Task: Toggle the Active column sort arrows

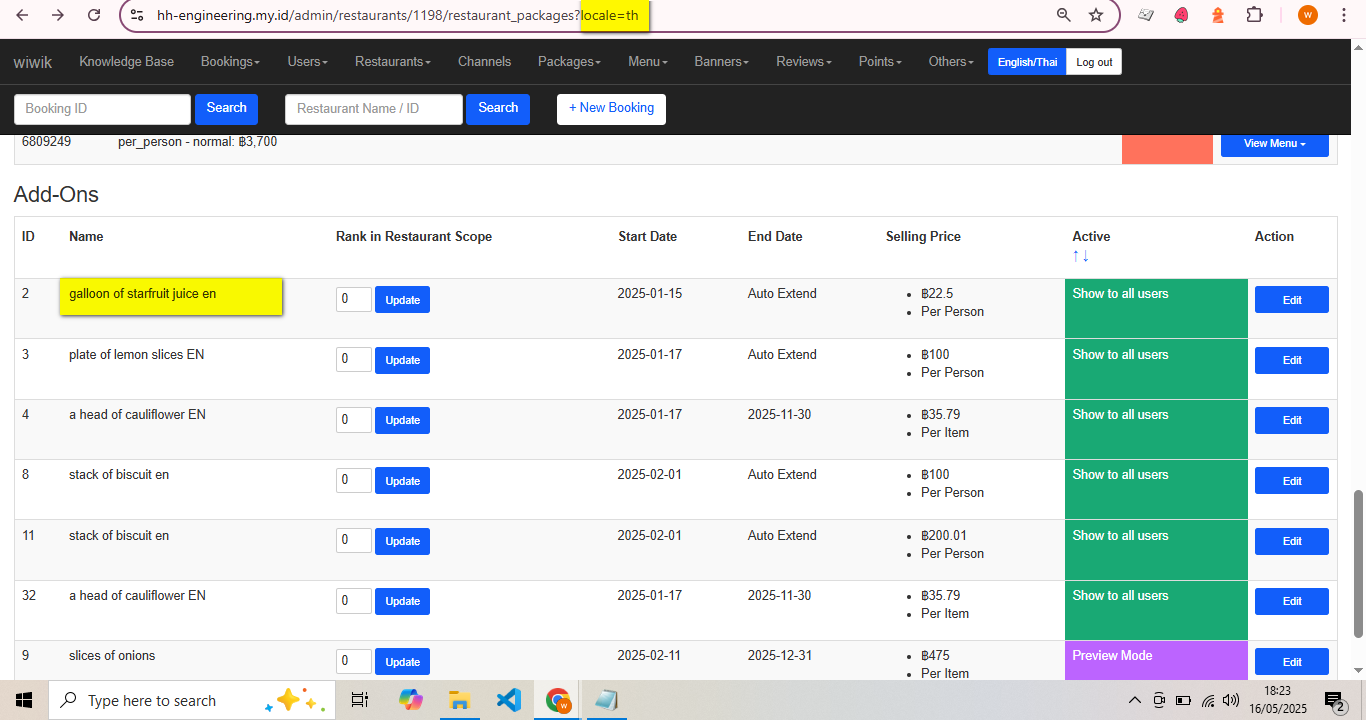Action: (x=1081, y=256)
